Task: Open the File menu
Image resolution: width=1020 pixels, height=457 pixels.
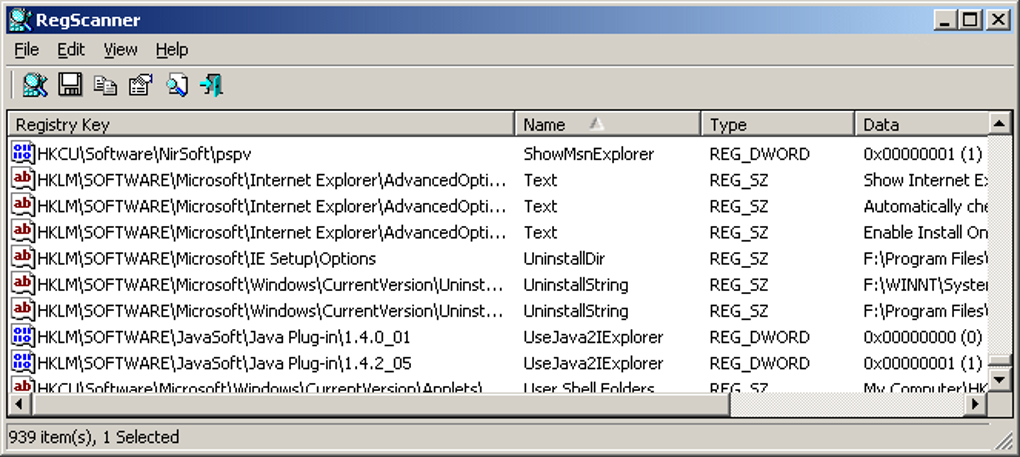Action: coord(27,49)
